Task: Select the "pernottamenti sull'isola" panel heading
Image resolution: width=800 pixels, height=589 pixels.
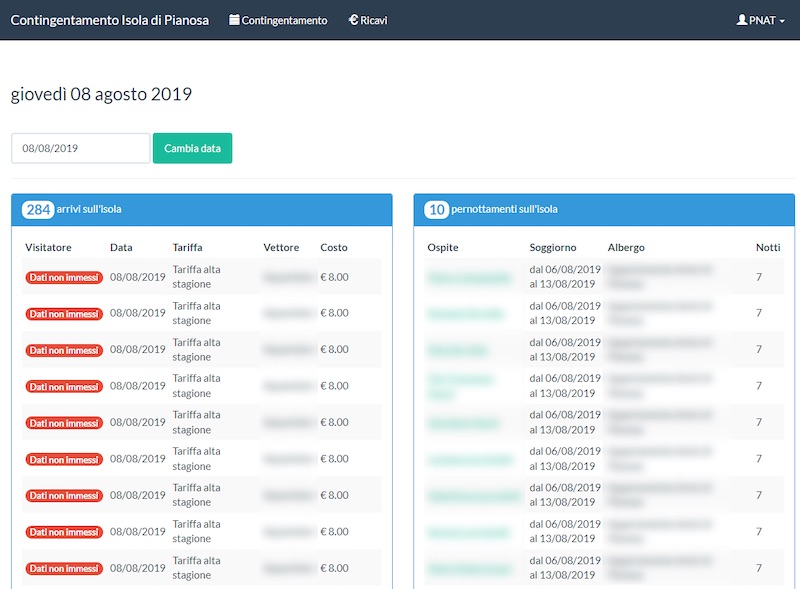Action: tap(505, 210)
